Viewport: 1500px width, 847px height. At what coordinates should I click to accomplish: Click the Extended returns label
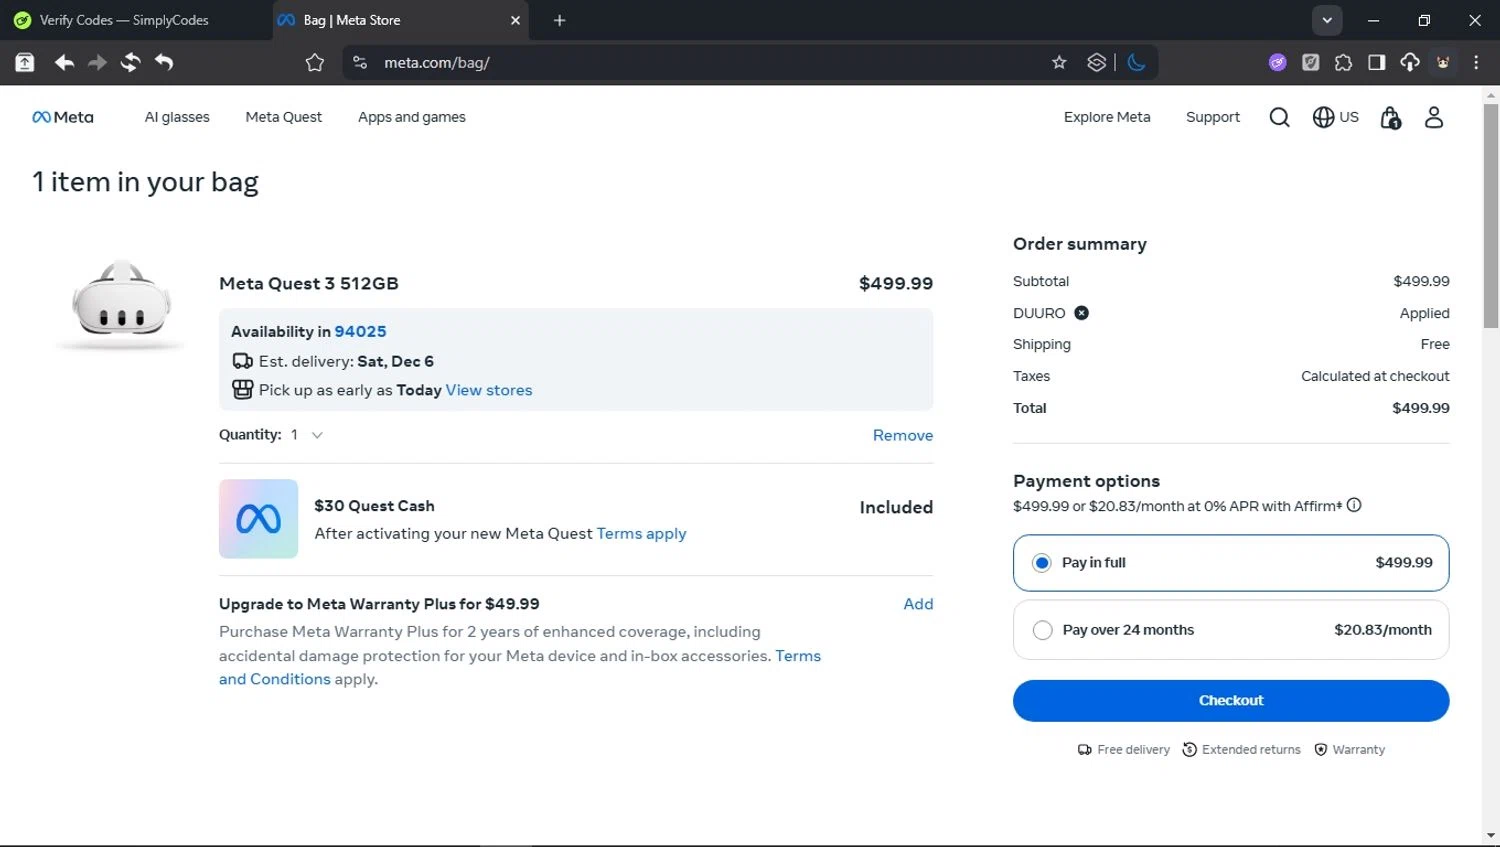coord(1251,750)
